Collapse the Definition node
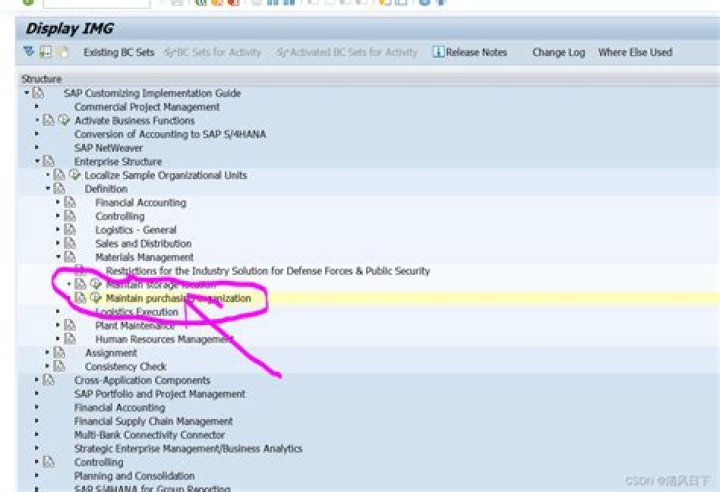The width and height of the screenshot is (720, 492). click(x=48, y=188)
